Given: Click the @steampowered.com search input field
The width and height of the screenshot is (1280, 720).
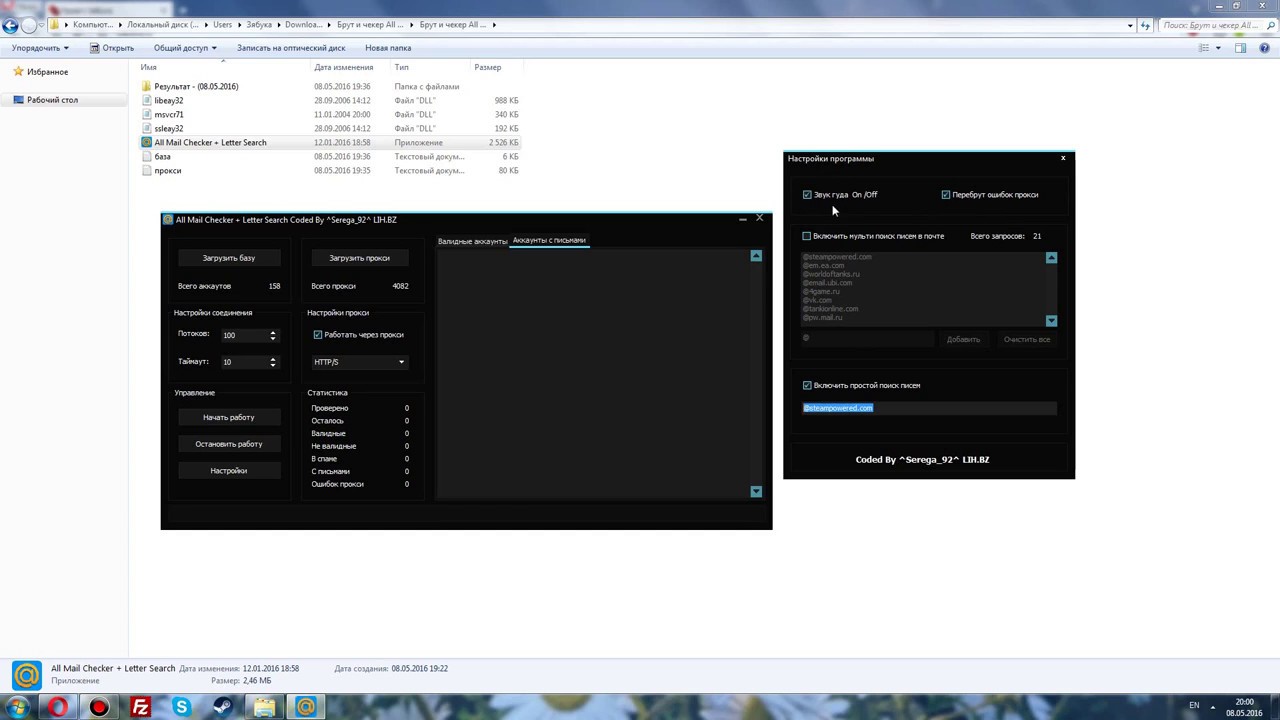Looking at the screenshot, I should (x=929, y=408).
